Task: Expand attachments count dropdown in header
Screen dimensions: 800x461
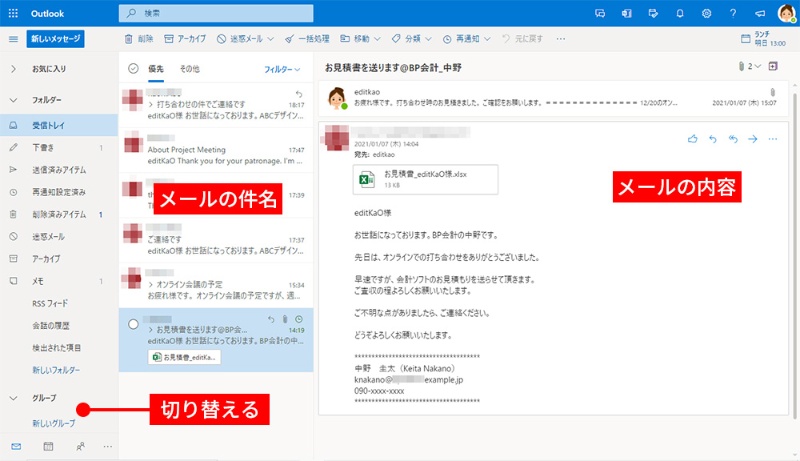Action: tap(749, 66)
